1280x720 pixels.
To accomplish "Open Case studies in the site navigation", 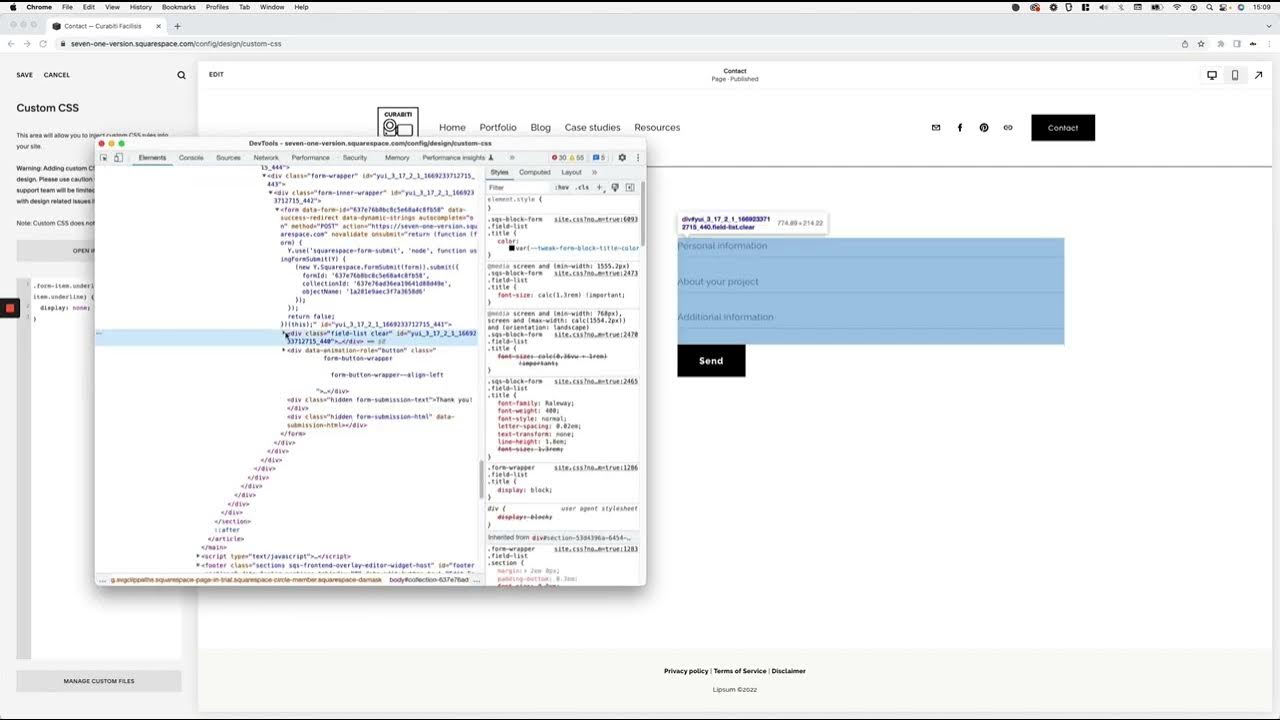I will coord(592,127).
